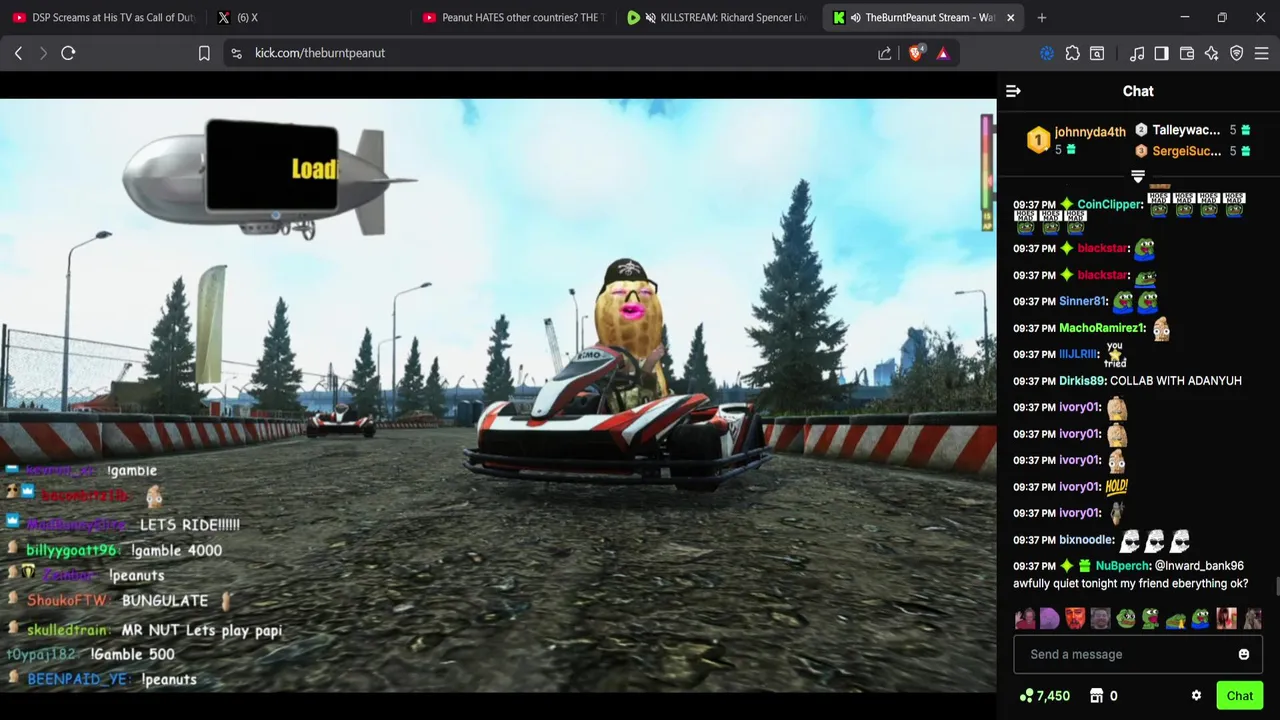Click the chat panel scrollbar
The width and height of the screenshot is (1280, 720).
[x=1277, y=584]
